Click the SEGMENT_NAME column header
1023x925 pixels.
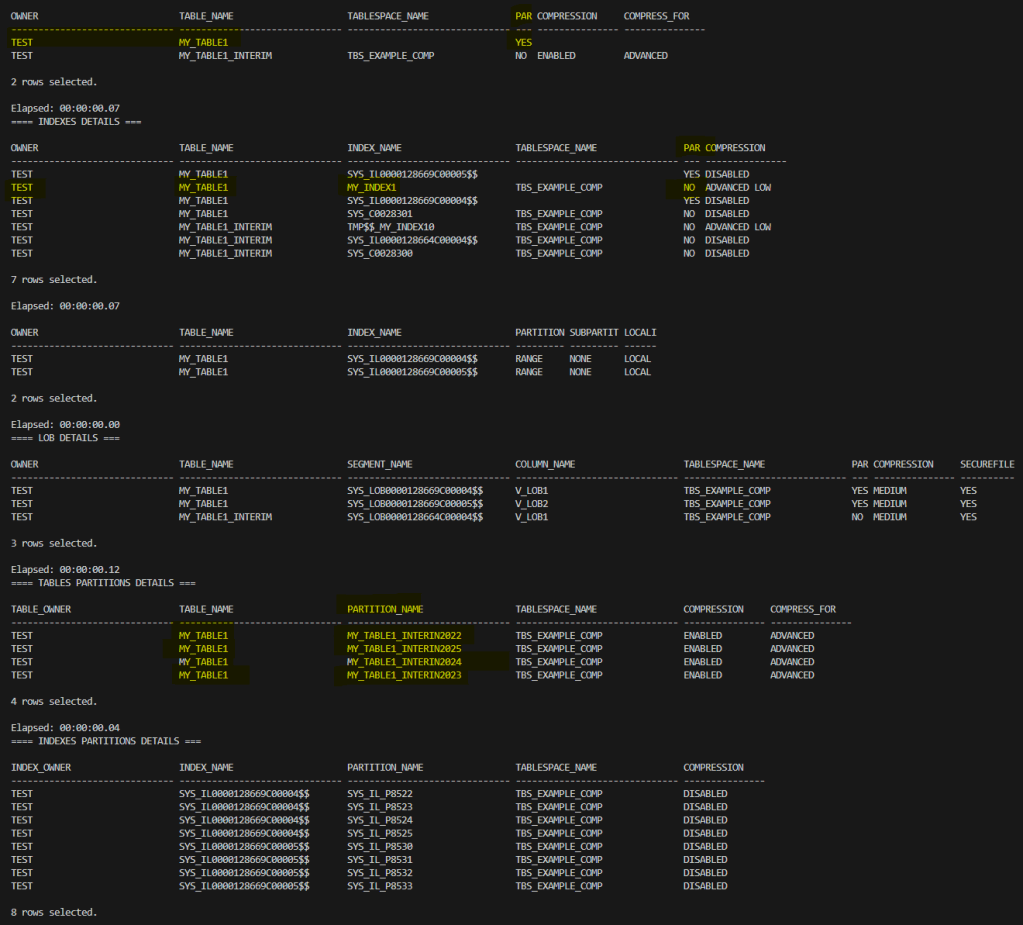coord(379,464)
